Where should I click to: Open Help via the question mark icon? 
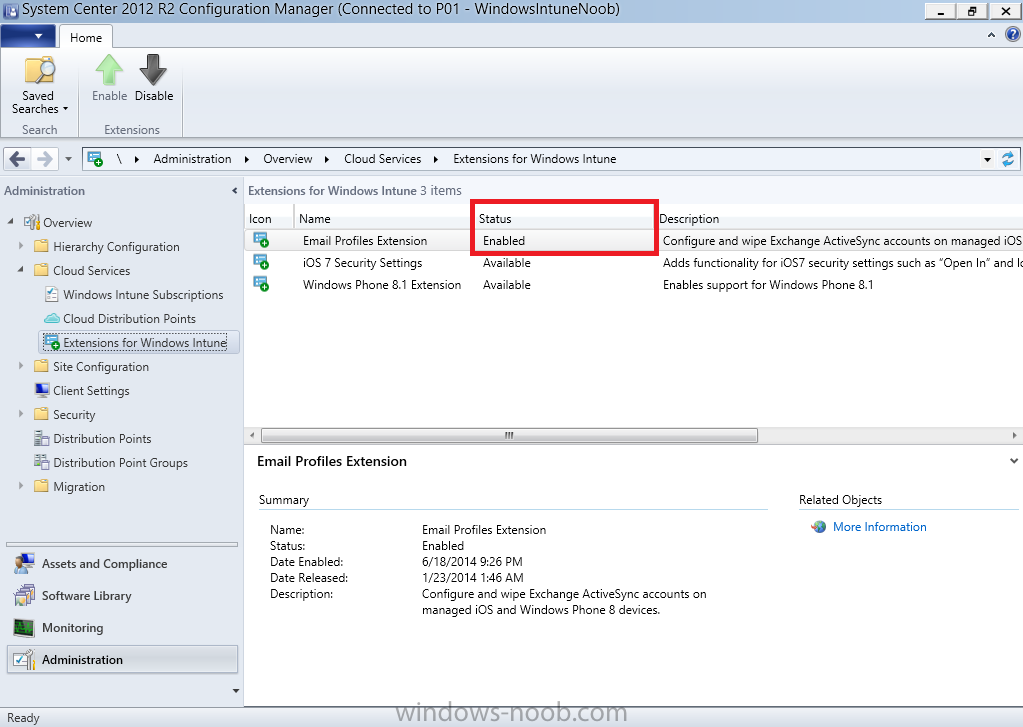click(1012, 35)
